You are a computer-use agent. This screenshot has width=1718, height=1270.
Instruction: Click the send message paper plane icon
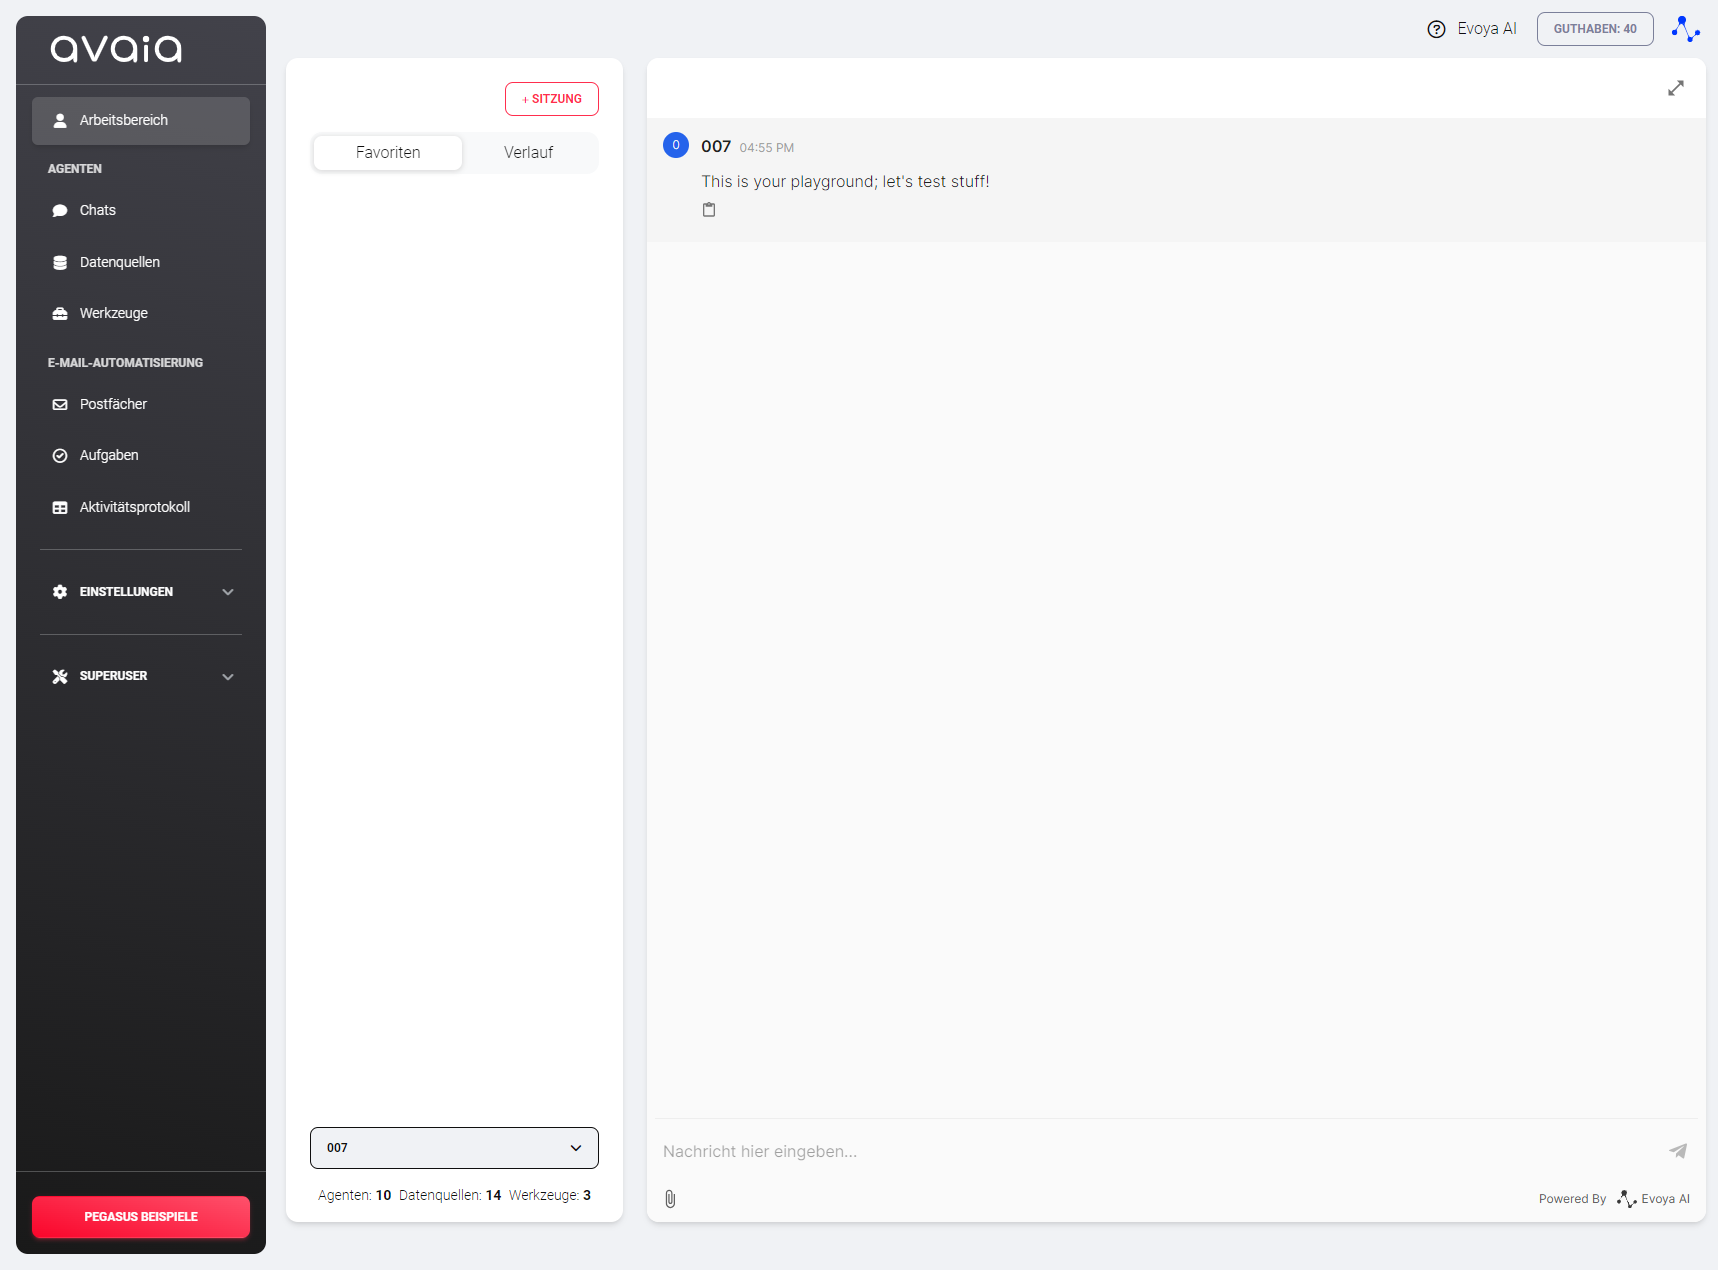pos(1678,1151)
